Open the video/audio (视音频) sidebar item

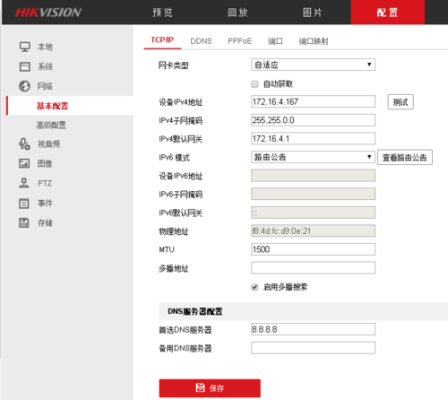[x=49, y=144]
